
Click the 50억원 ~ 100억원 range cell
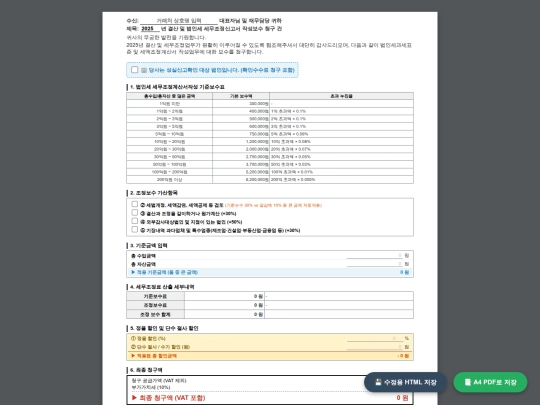coord(169,164)
